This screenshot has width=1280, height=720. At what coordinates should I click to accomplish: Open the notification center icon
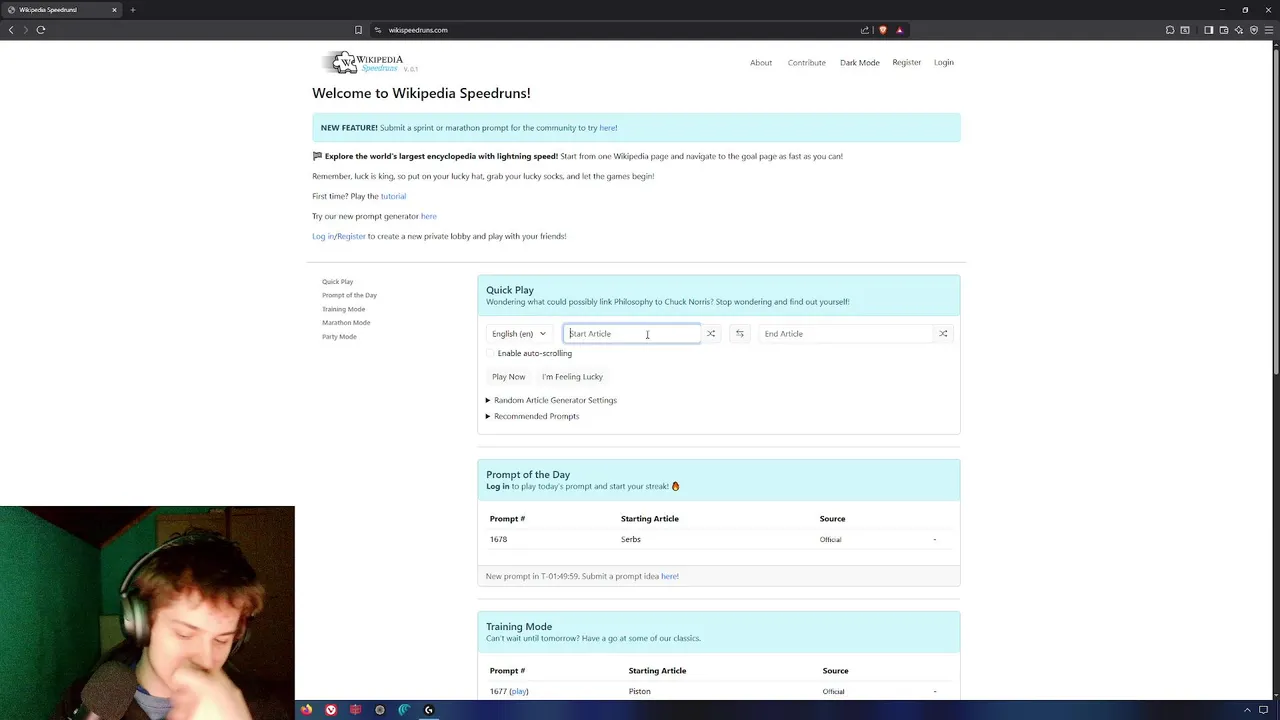(x=1264, y=710)
